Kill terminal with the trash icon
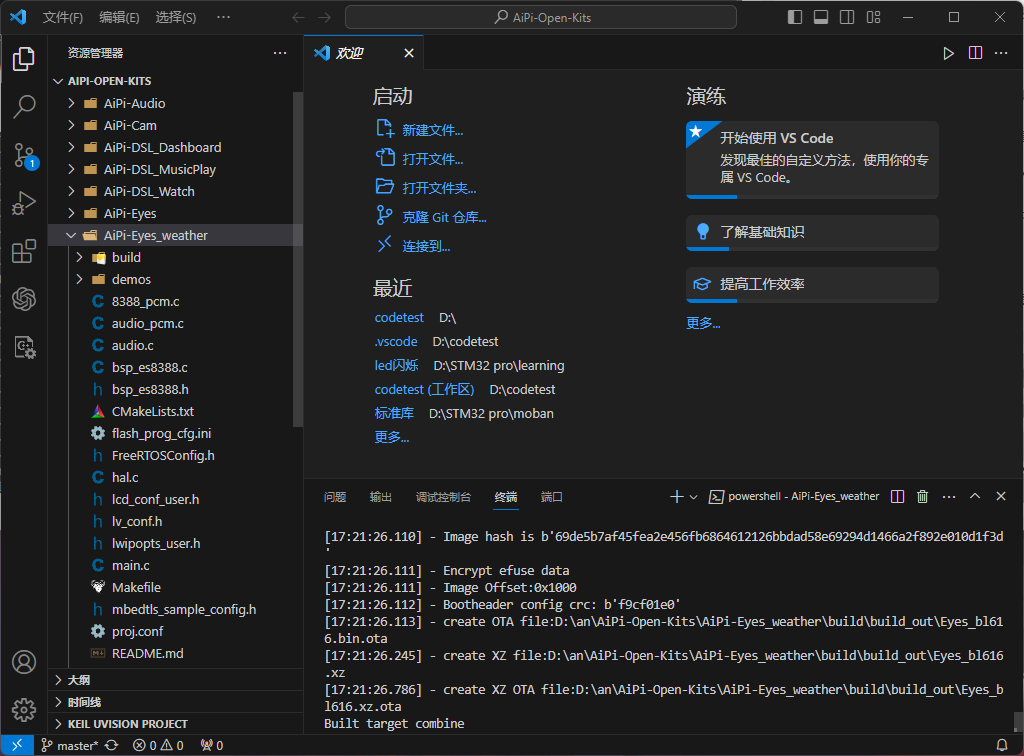Image resolution: width=1024 pixels, height=756 pixels. (922, 497)
